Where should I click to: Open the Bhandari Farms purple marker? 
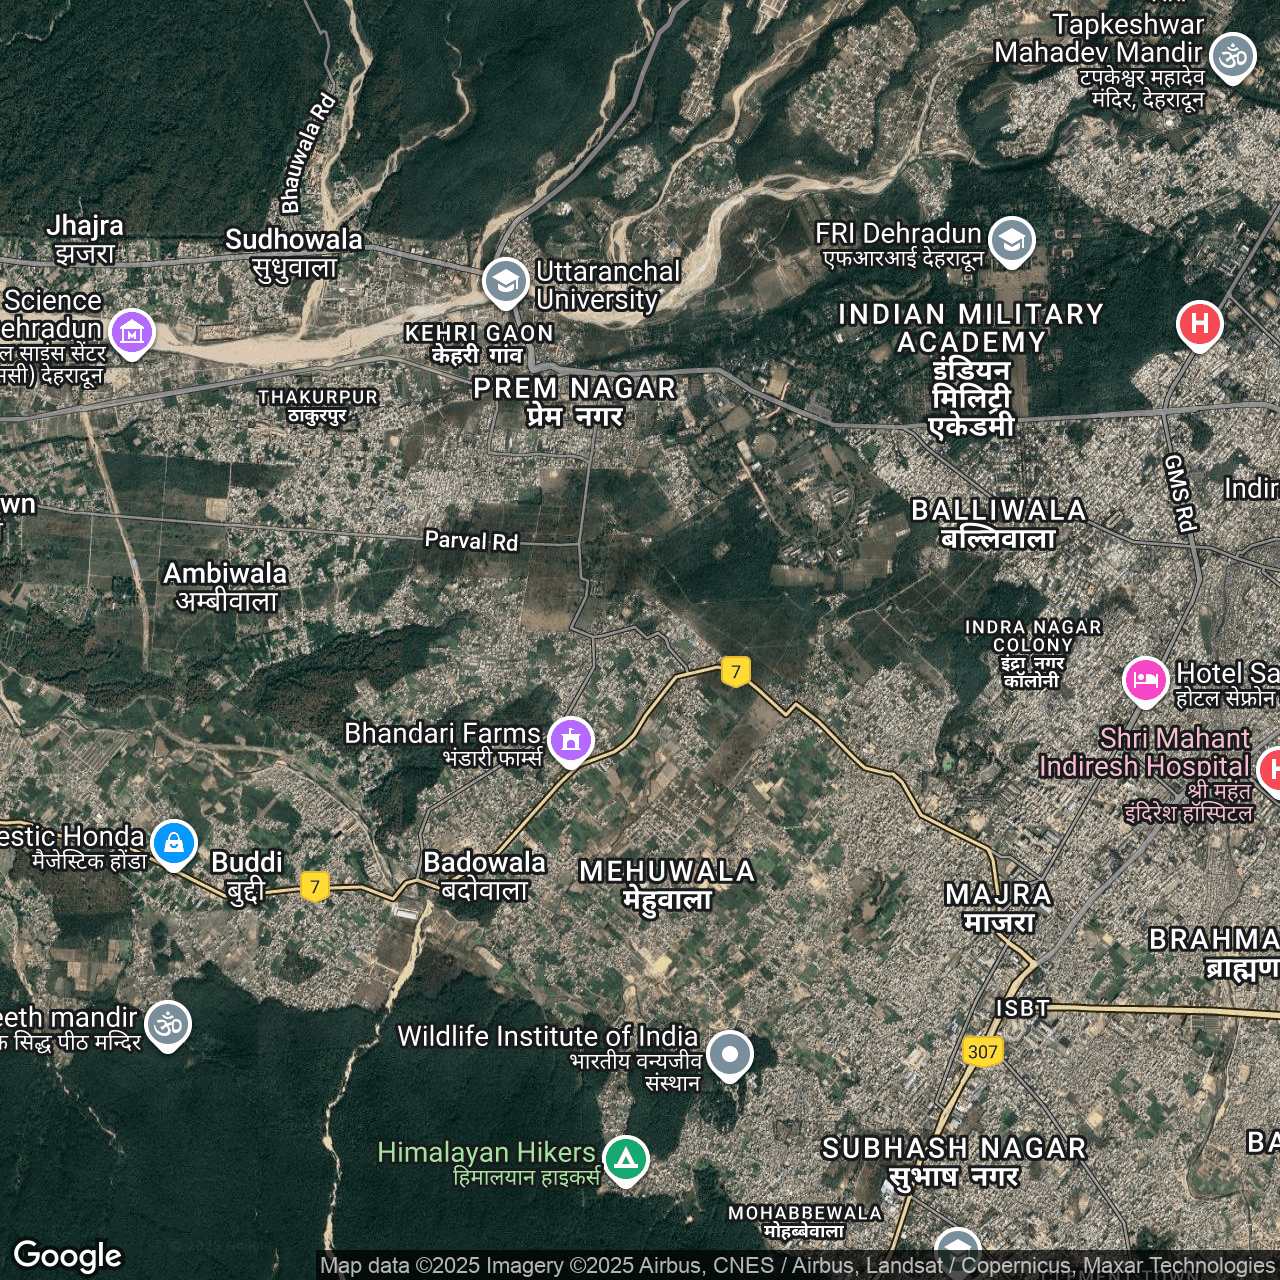[570, 740]
